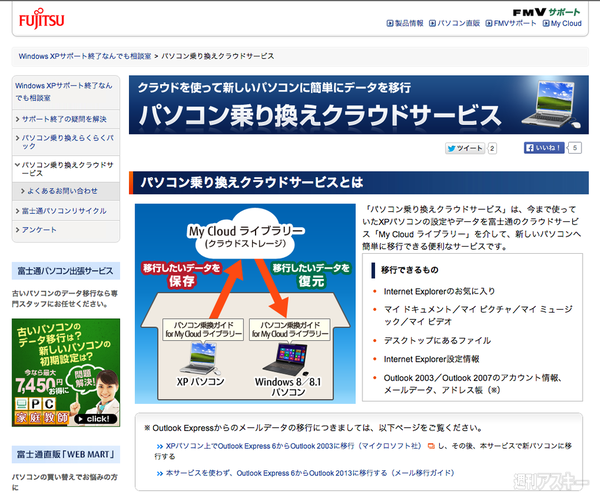Image resolution: width=600 pixels, height=501 pixels.
Task: Open アンケート sidebar item
Action: click(39, 230)
